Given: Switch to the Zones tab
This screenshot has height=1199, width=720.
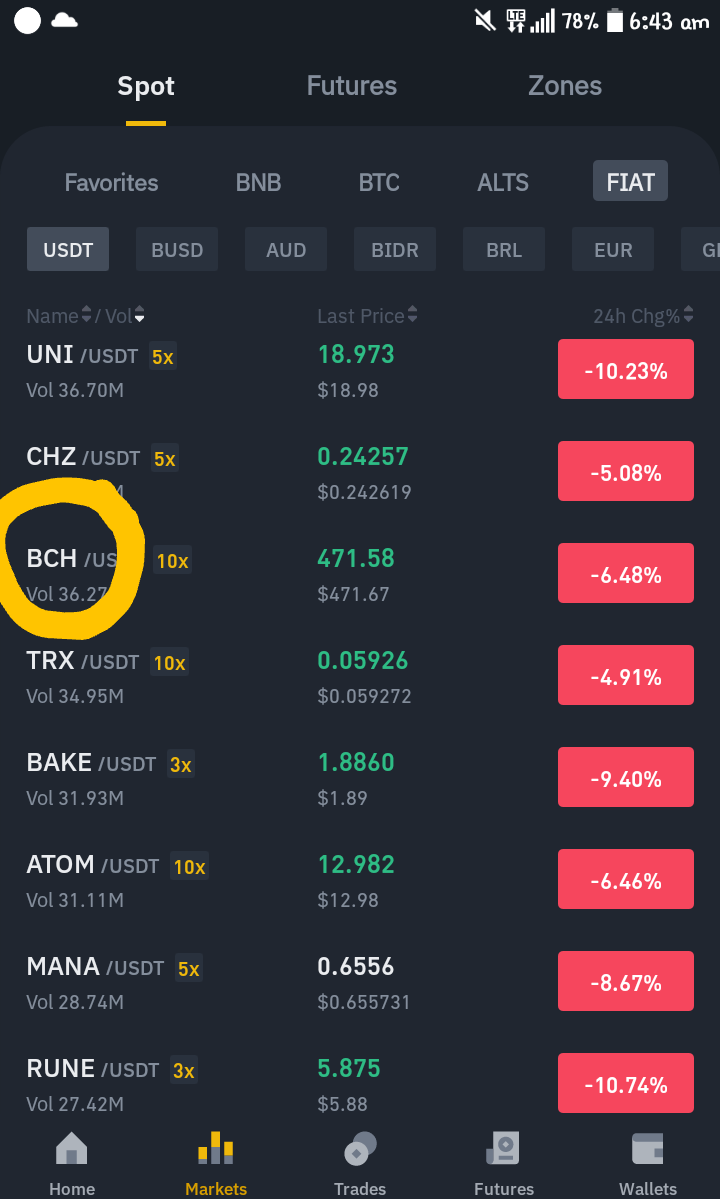Looking at the screenshot, I should click(565, 86).
